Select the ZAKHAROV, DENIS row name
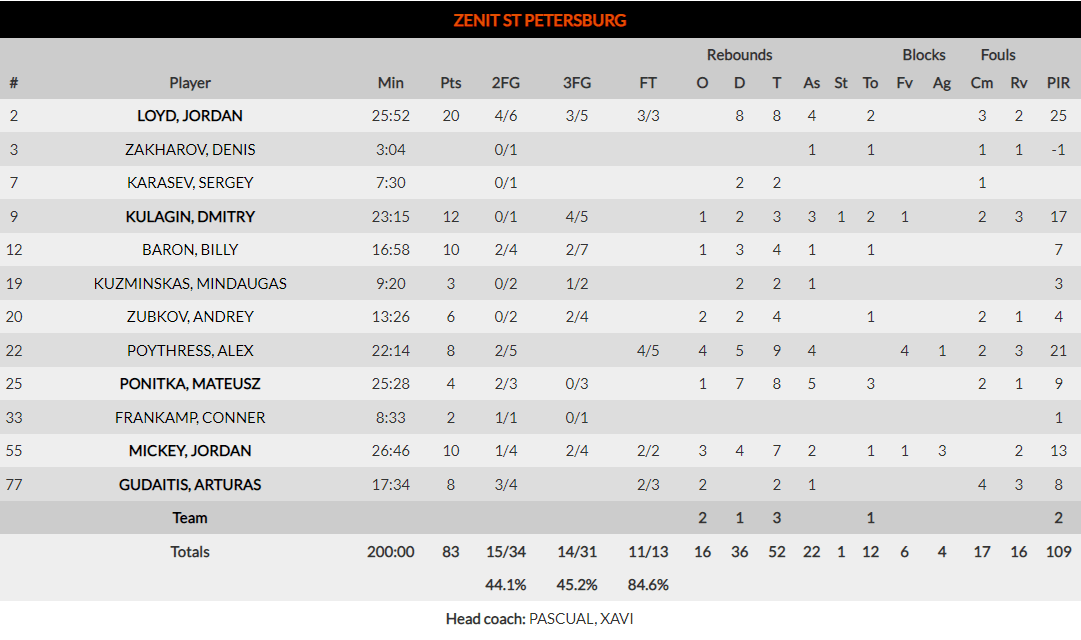Viewport: 1081px width, 640px height. [190, 150]
